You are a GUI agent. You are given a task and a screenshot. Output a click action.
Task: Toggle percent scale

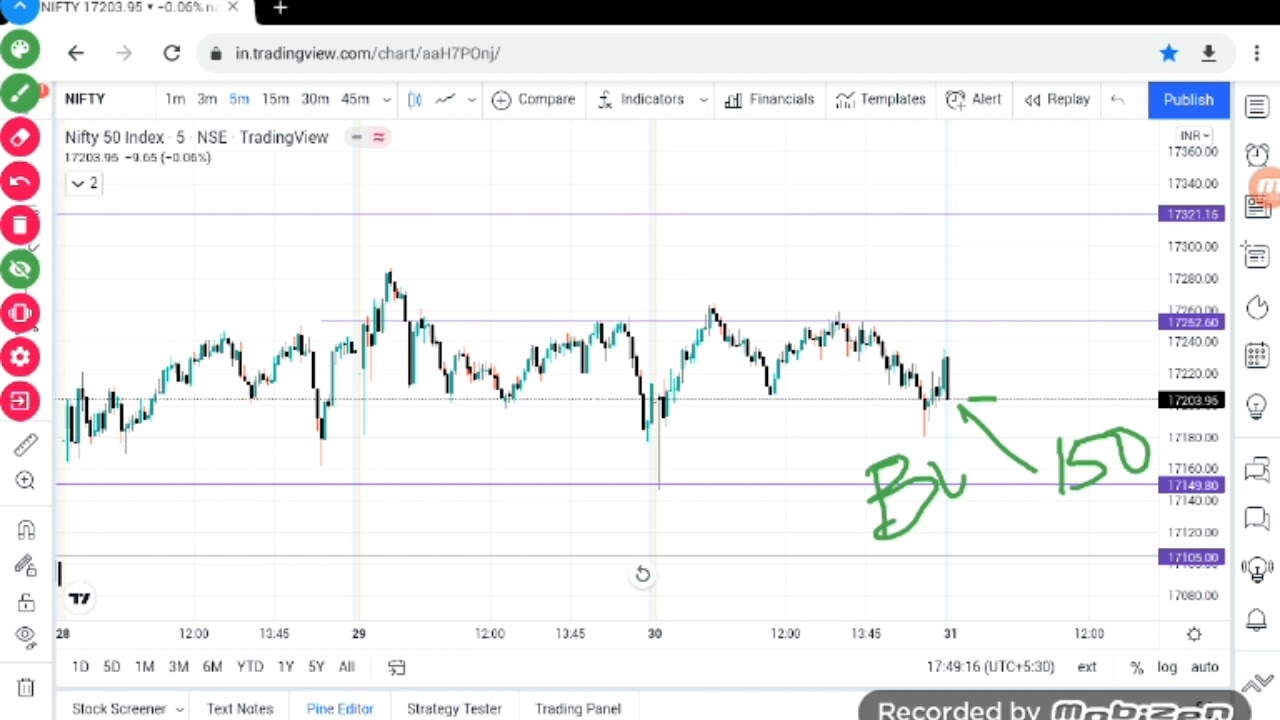click(x=1136, y=667)
